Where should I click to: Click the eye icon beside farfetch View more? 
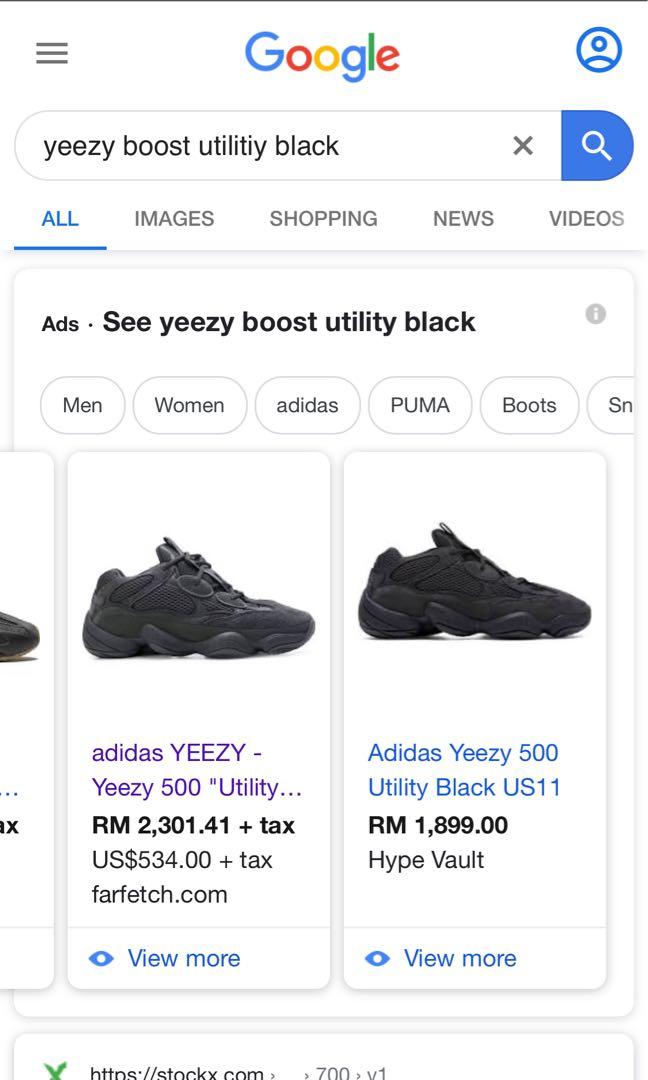(101, 958)
